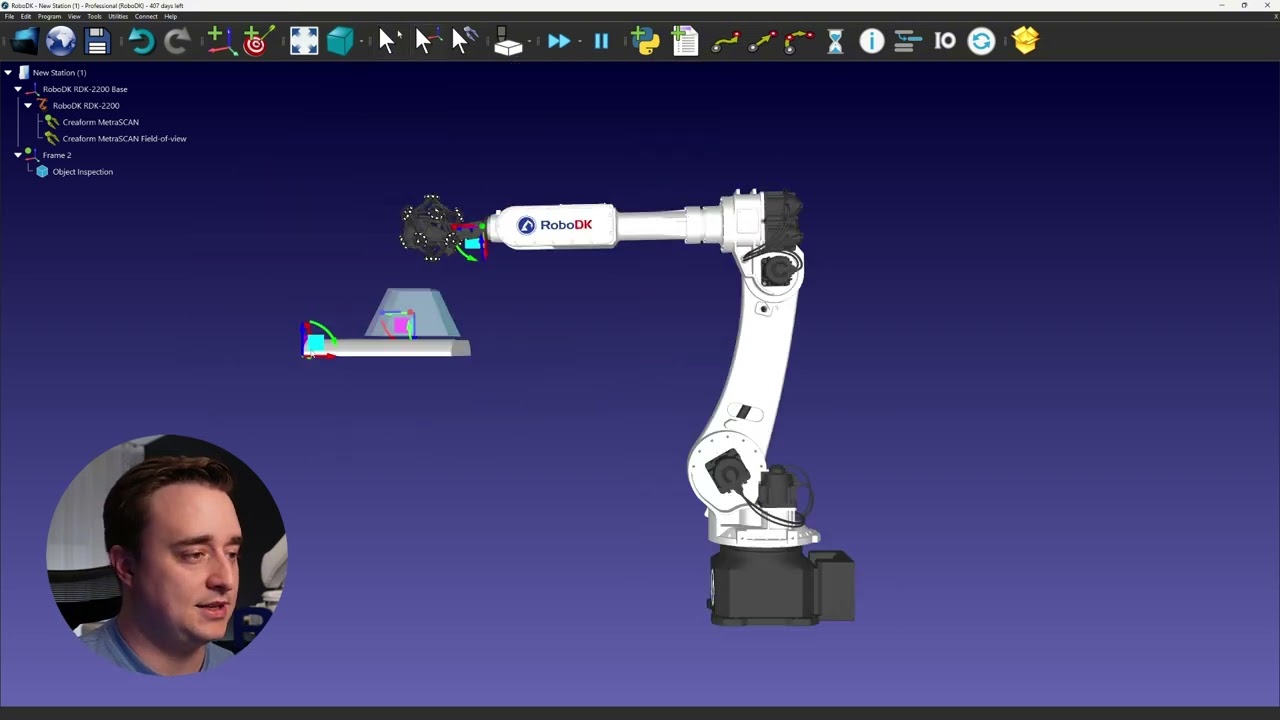Add a pause instruction with hourglass icon

tap(835, 41)
